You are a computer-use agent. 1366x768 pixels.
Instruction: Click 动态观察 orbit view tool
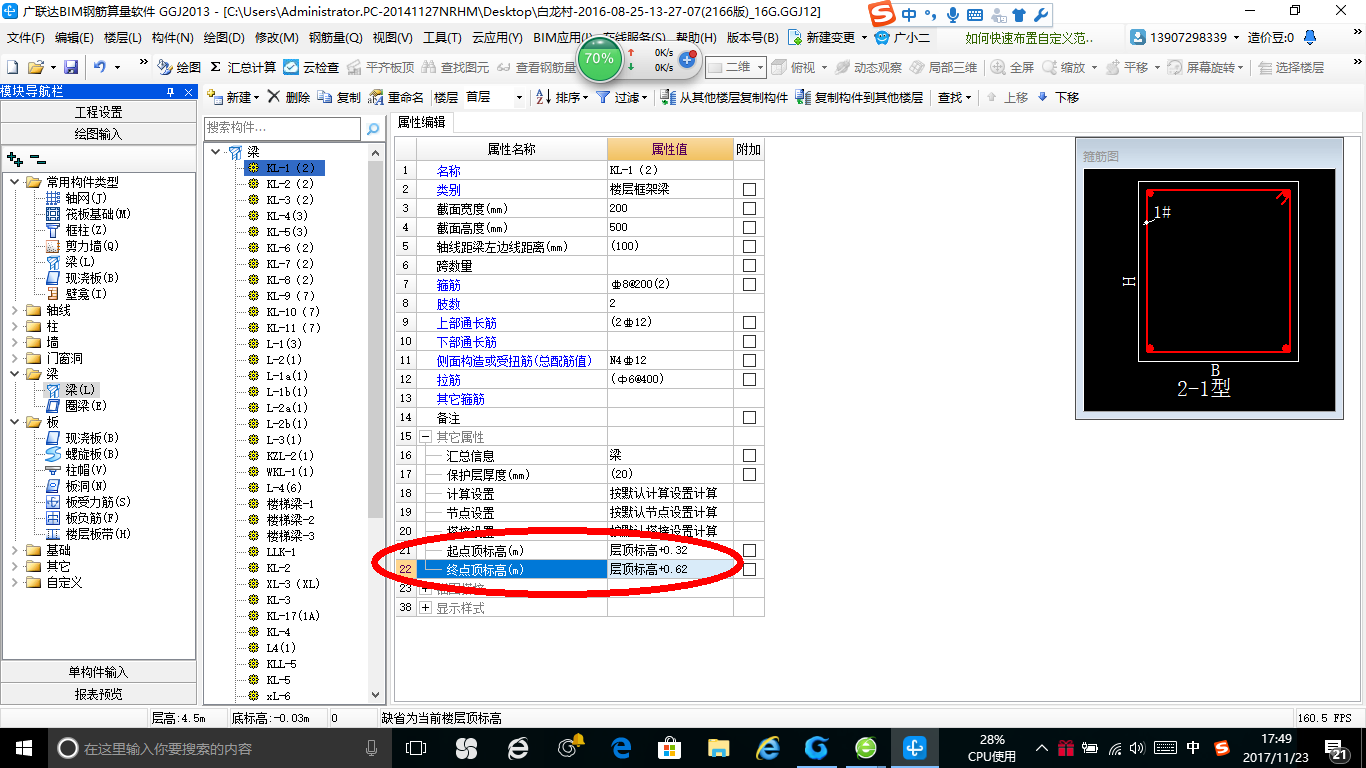pos(867,67)
